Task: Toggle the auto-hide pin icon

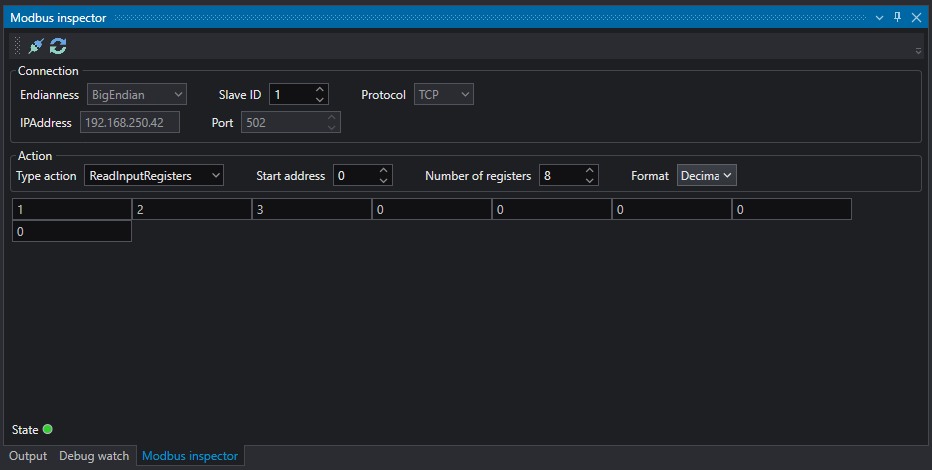Action: (x=897, y=18)
